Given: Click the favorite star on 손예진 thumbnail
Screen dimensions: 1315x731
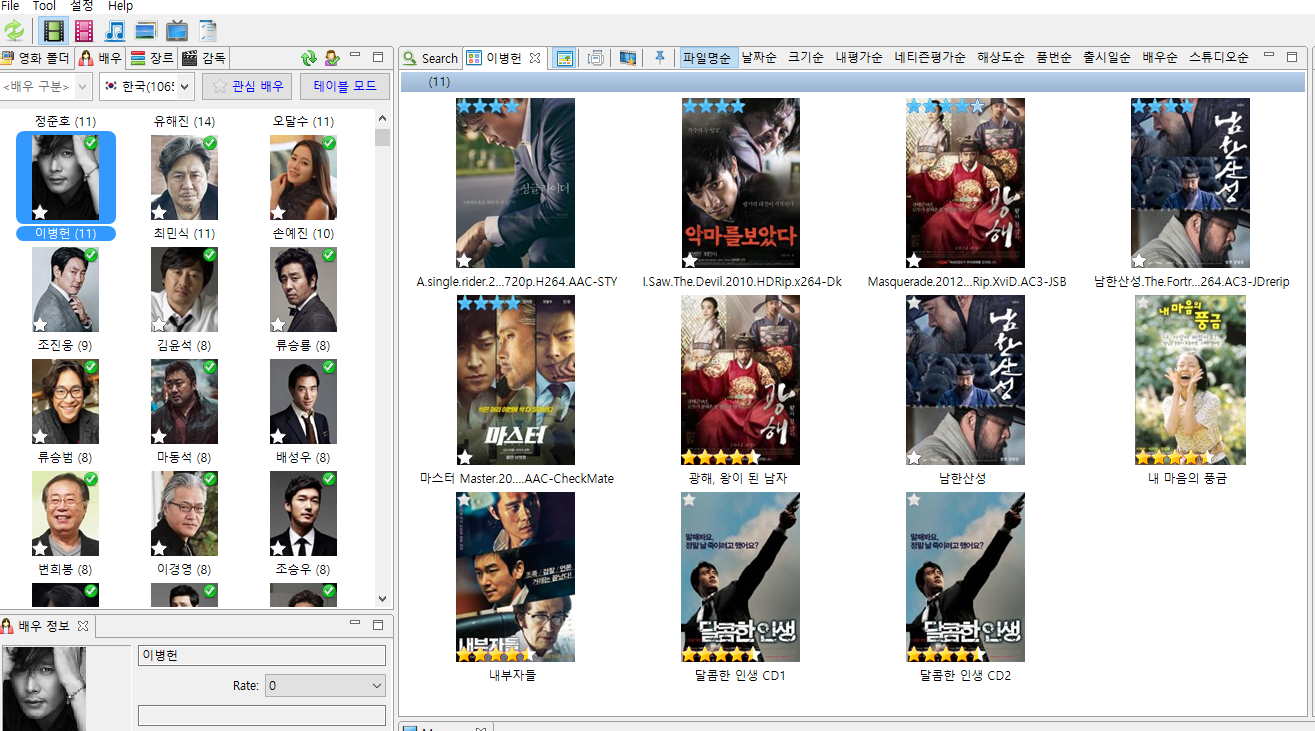Looking at the screenshot, I should (279, 212).
